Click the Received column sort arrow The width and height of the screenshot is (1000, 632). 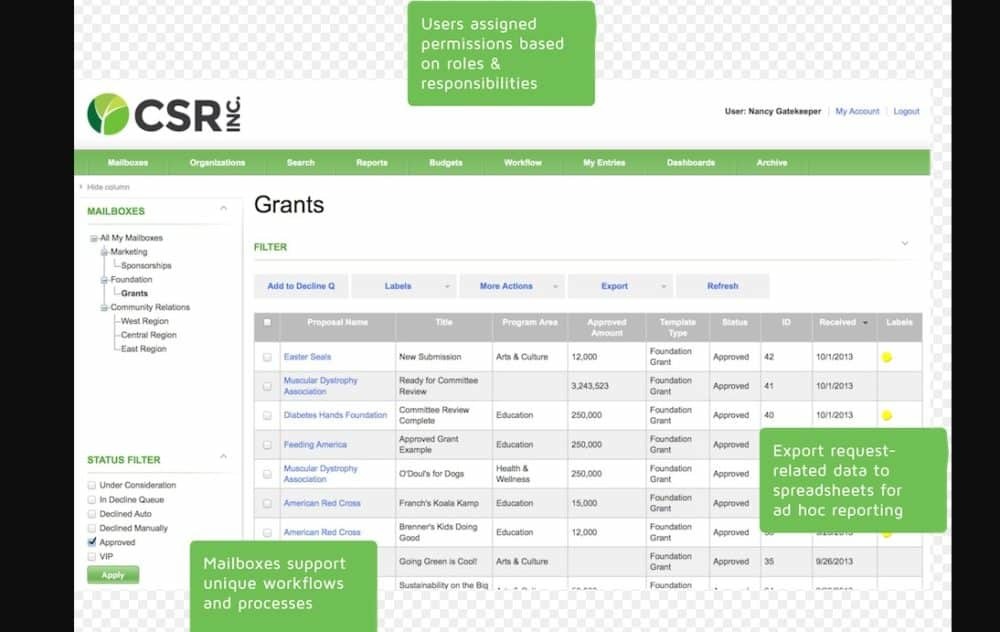click(865, 323)
